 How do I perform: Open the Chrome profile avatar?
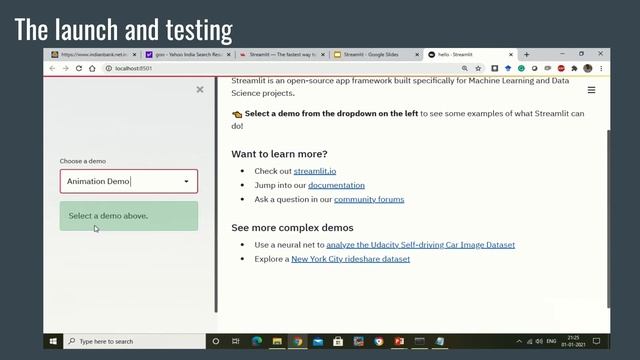point(588,69)
